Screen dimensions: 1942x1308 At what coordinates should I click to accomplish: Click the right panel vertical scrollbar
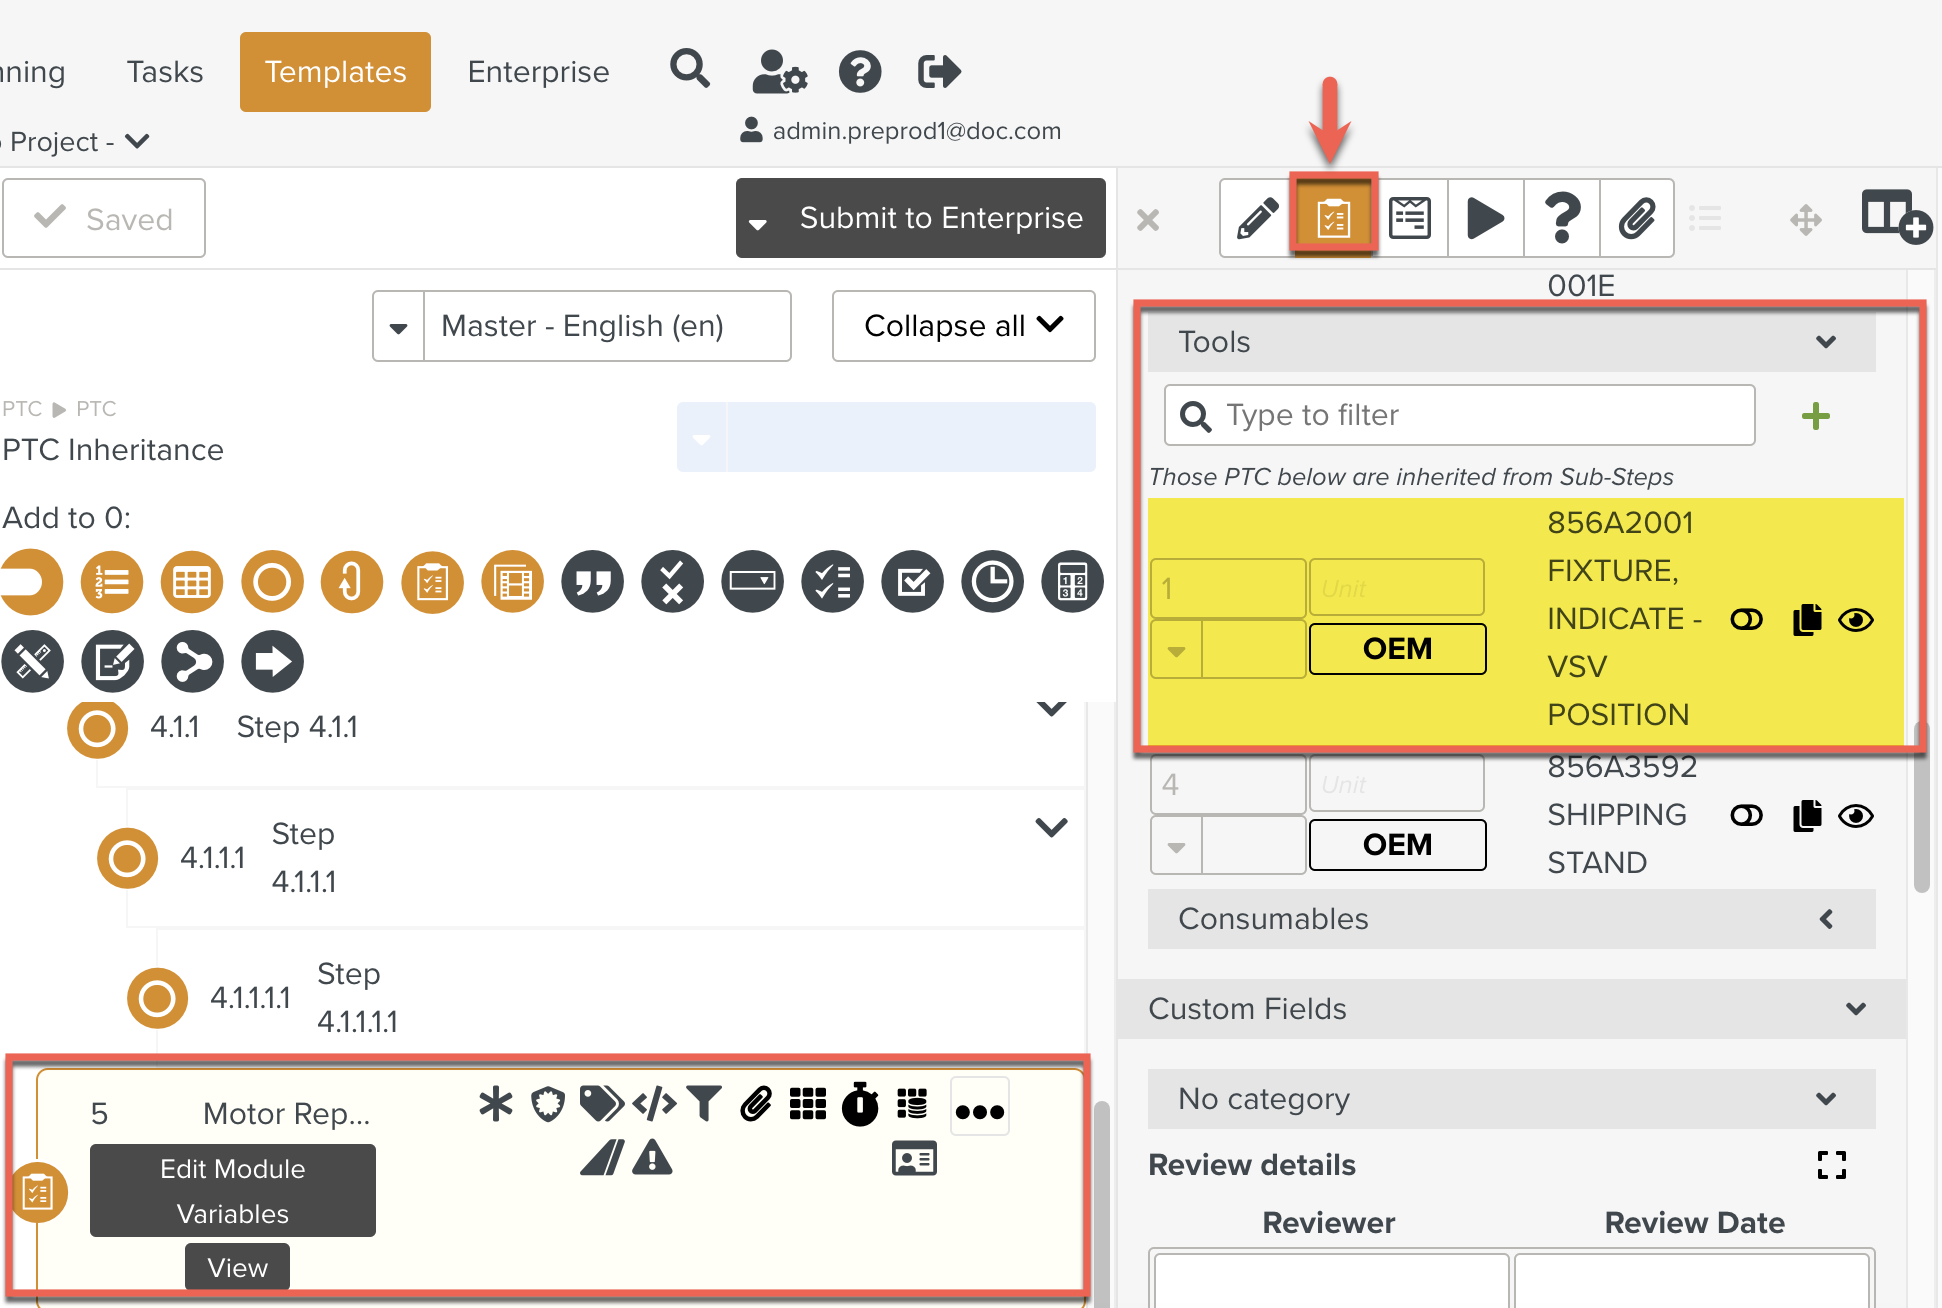tap(1921, 810)
